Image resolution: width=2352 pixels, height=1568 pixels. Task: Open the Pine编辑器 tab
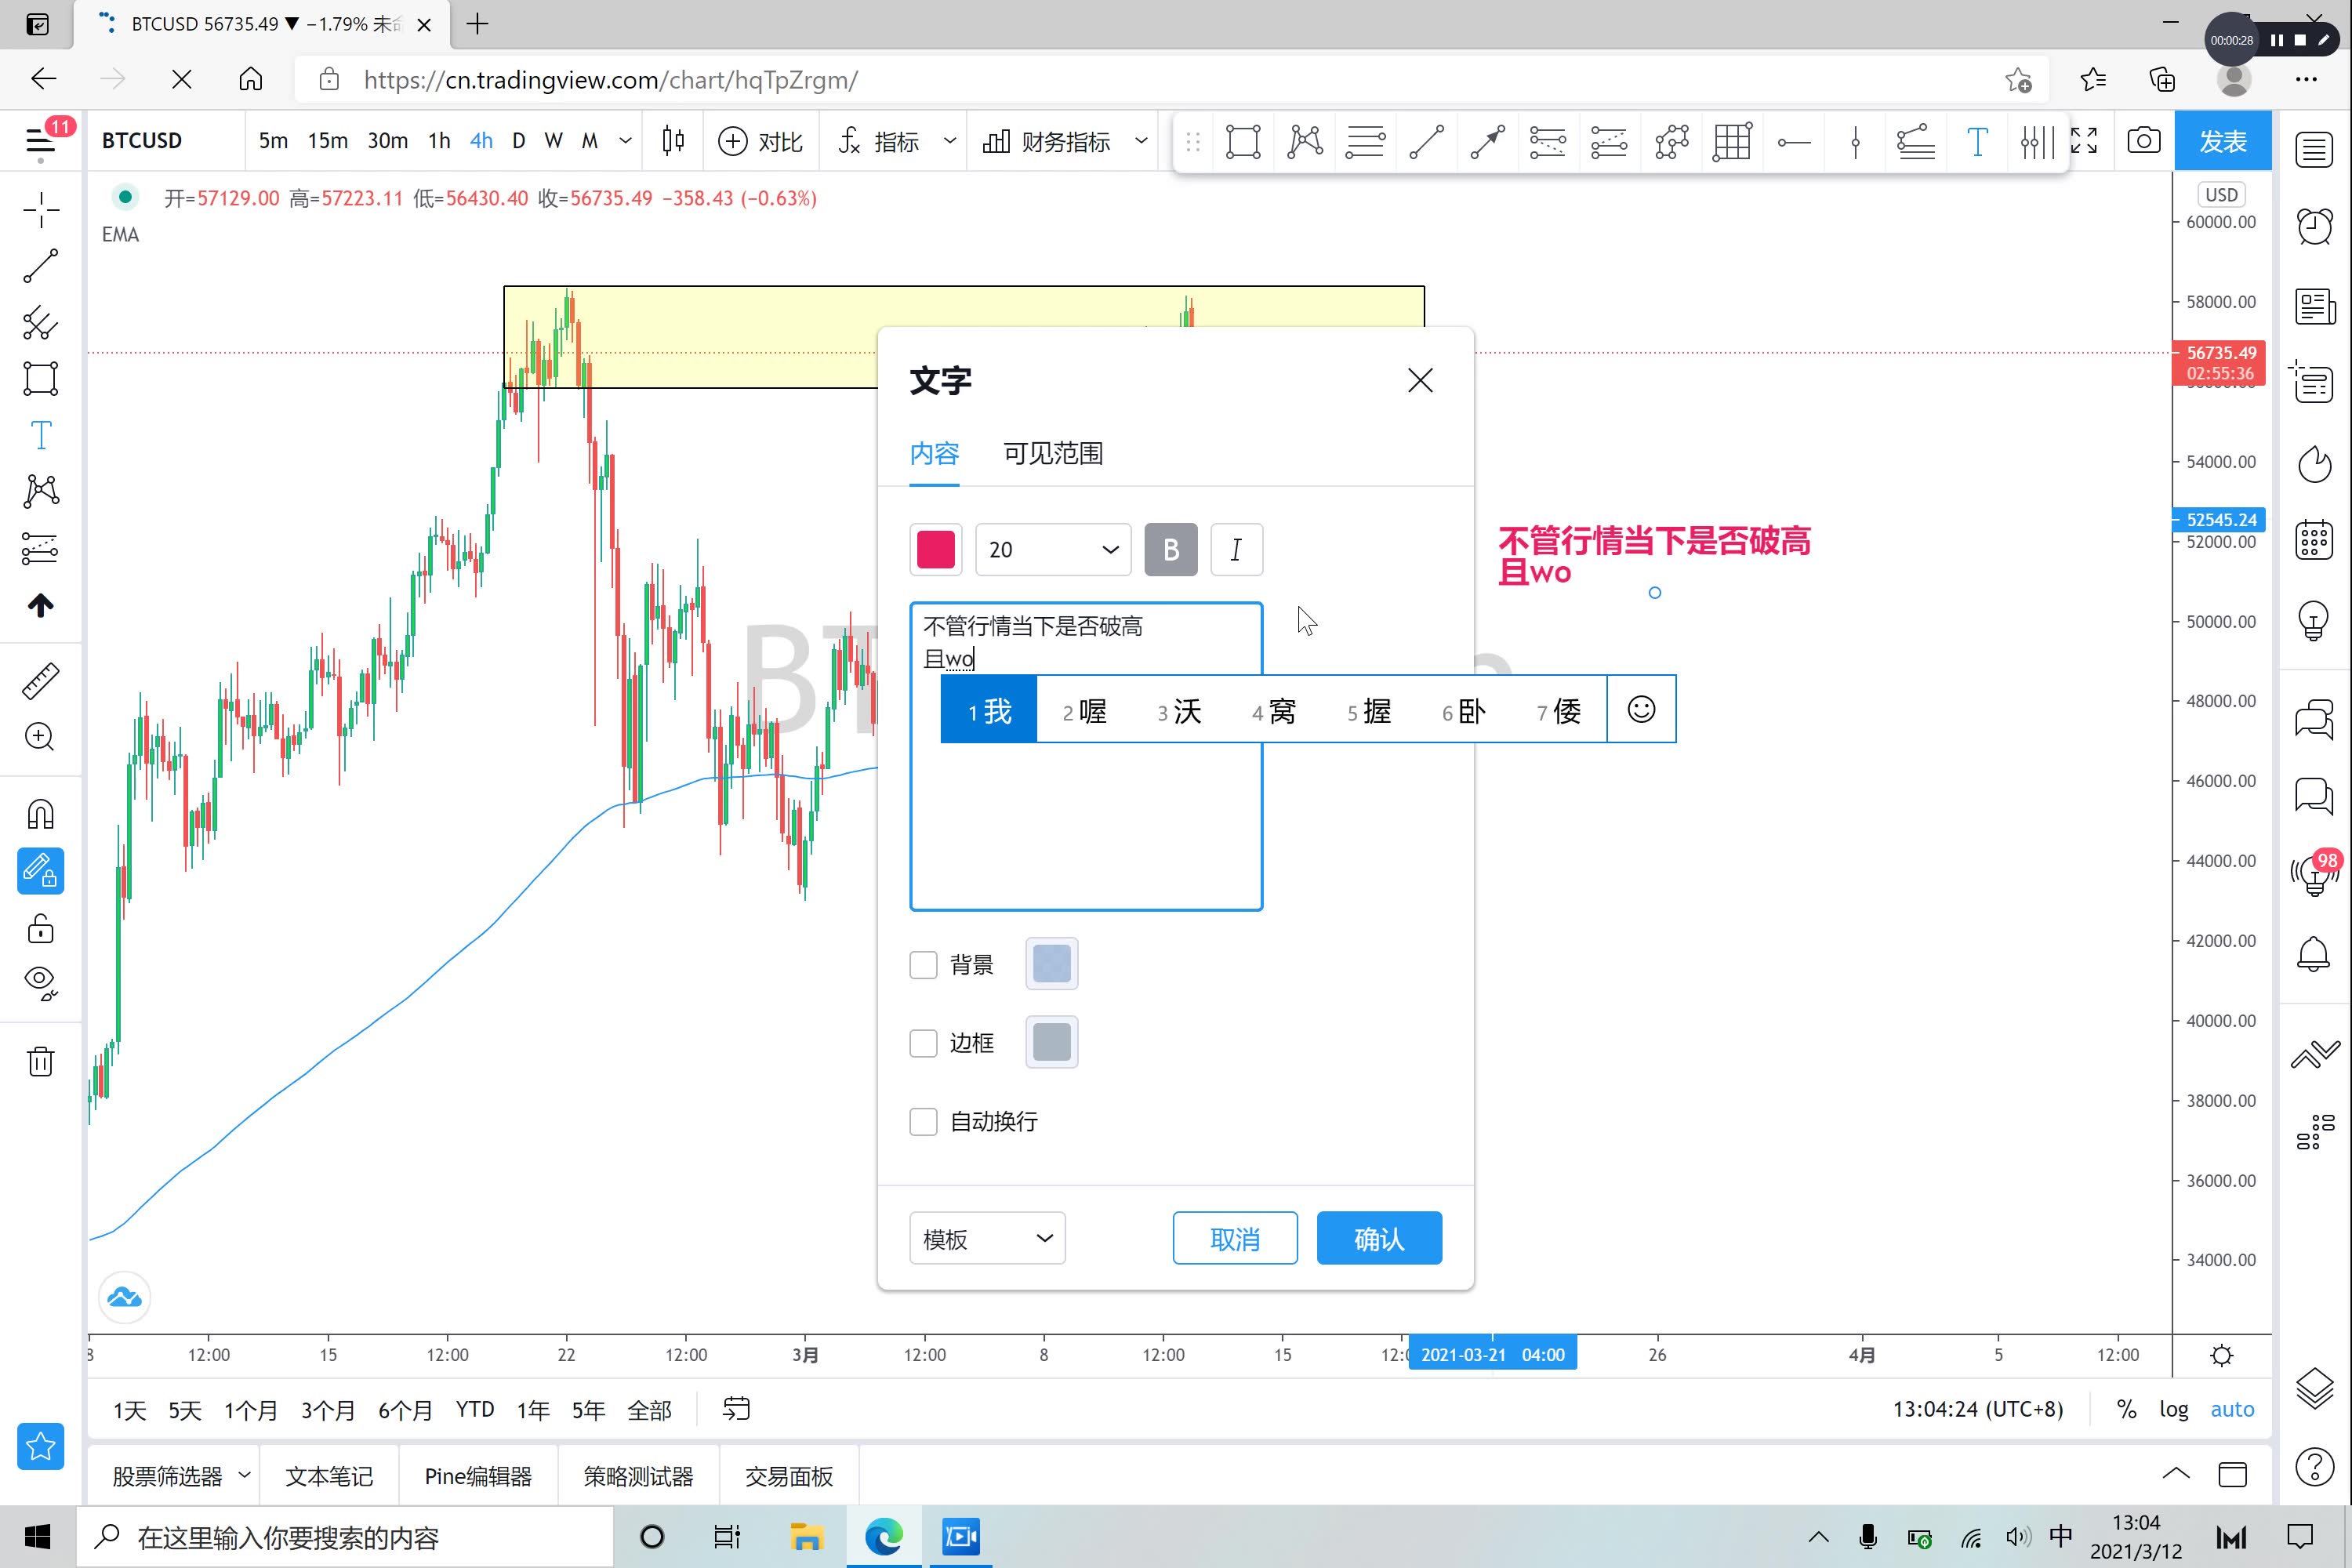click(x=478, y=1475)
